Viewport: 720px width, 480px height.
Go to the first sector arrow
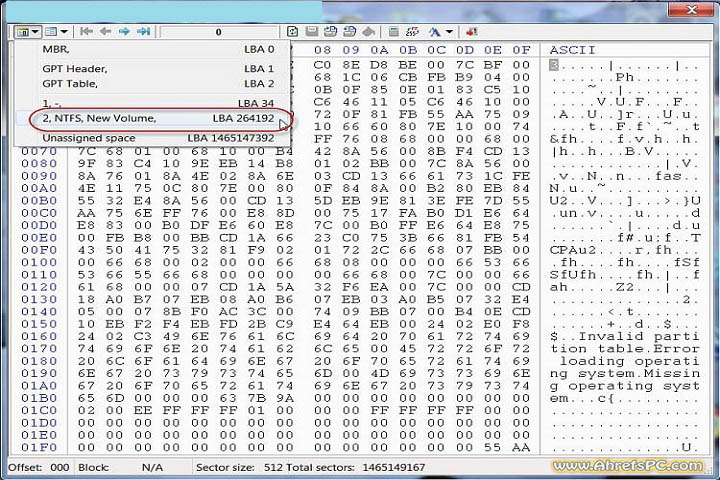click(86, 31)
